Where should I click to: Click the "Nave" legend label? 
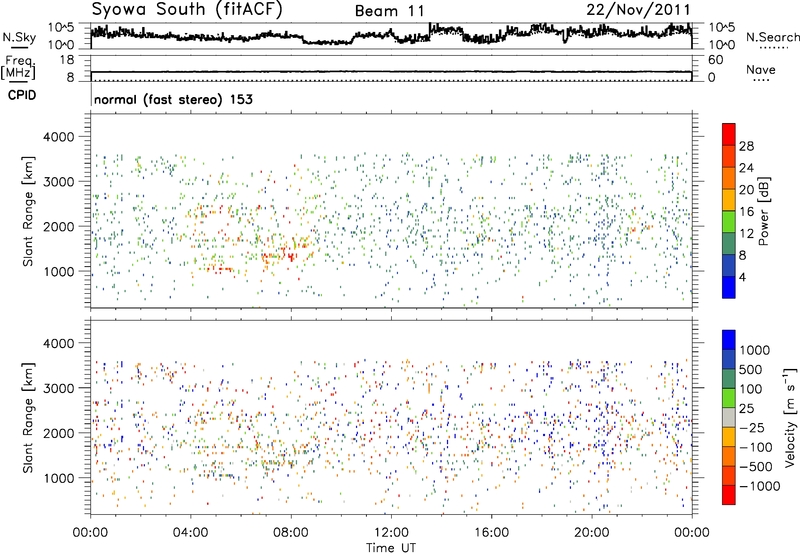coord(761,69)
